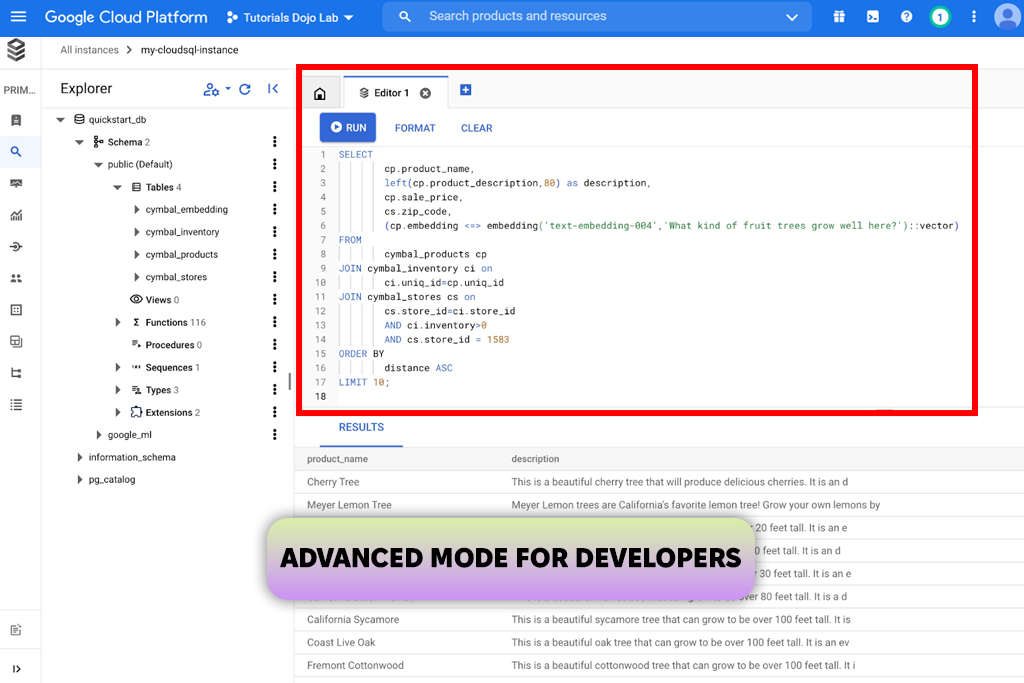1024x683 pixels.
Task: Switch to the RESULTS tab
Action: click(x=361, y=427)
